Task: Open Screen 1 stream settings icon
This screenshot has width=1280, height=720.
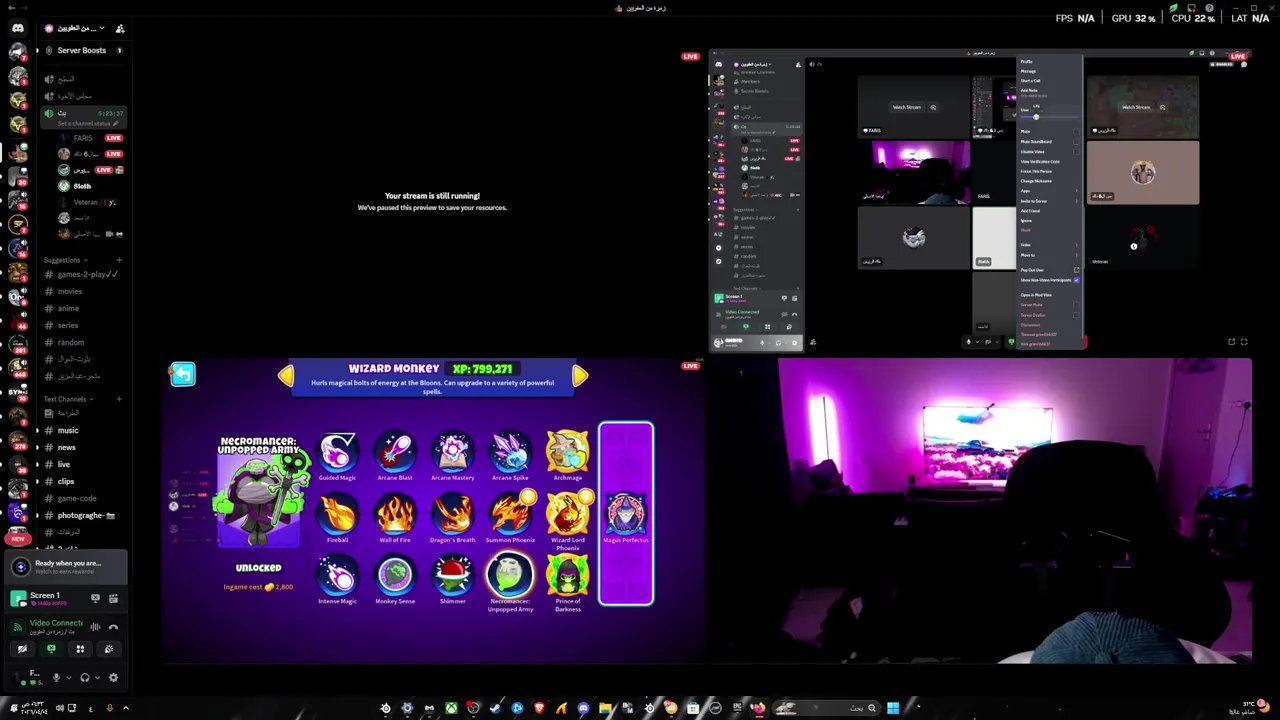Action: coord(113,598)
